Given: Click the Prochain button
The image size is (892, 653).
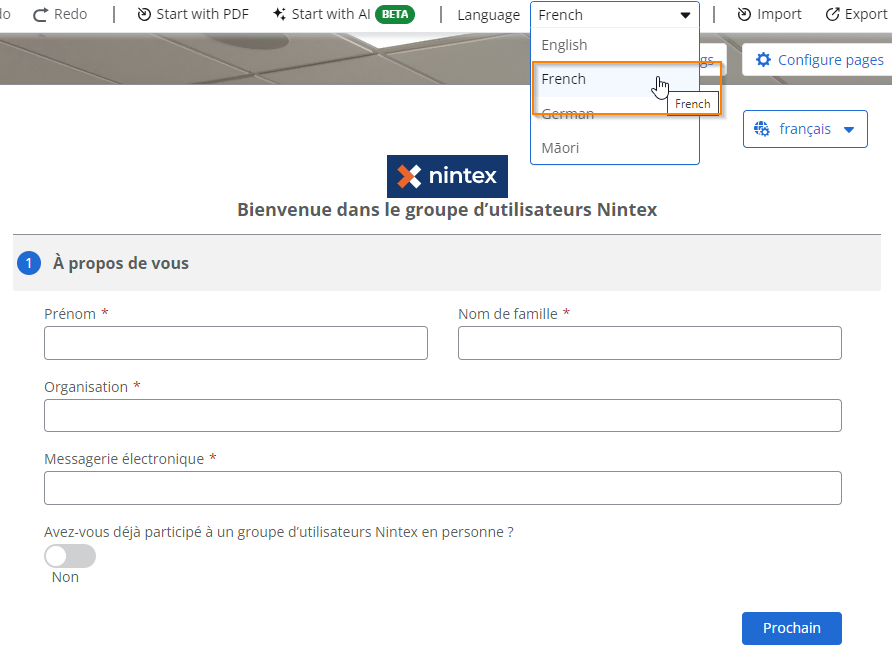Looking at the screenshot, I should [x=791, y=628].
